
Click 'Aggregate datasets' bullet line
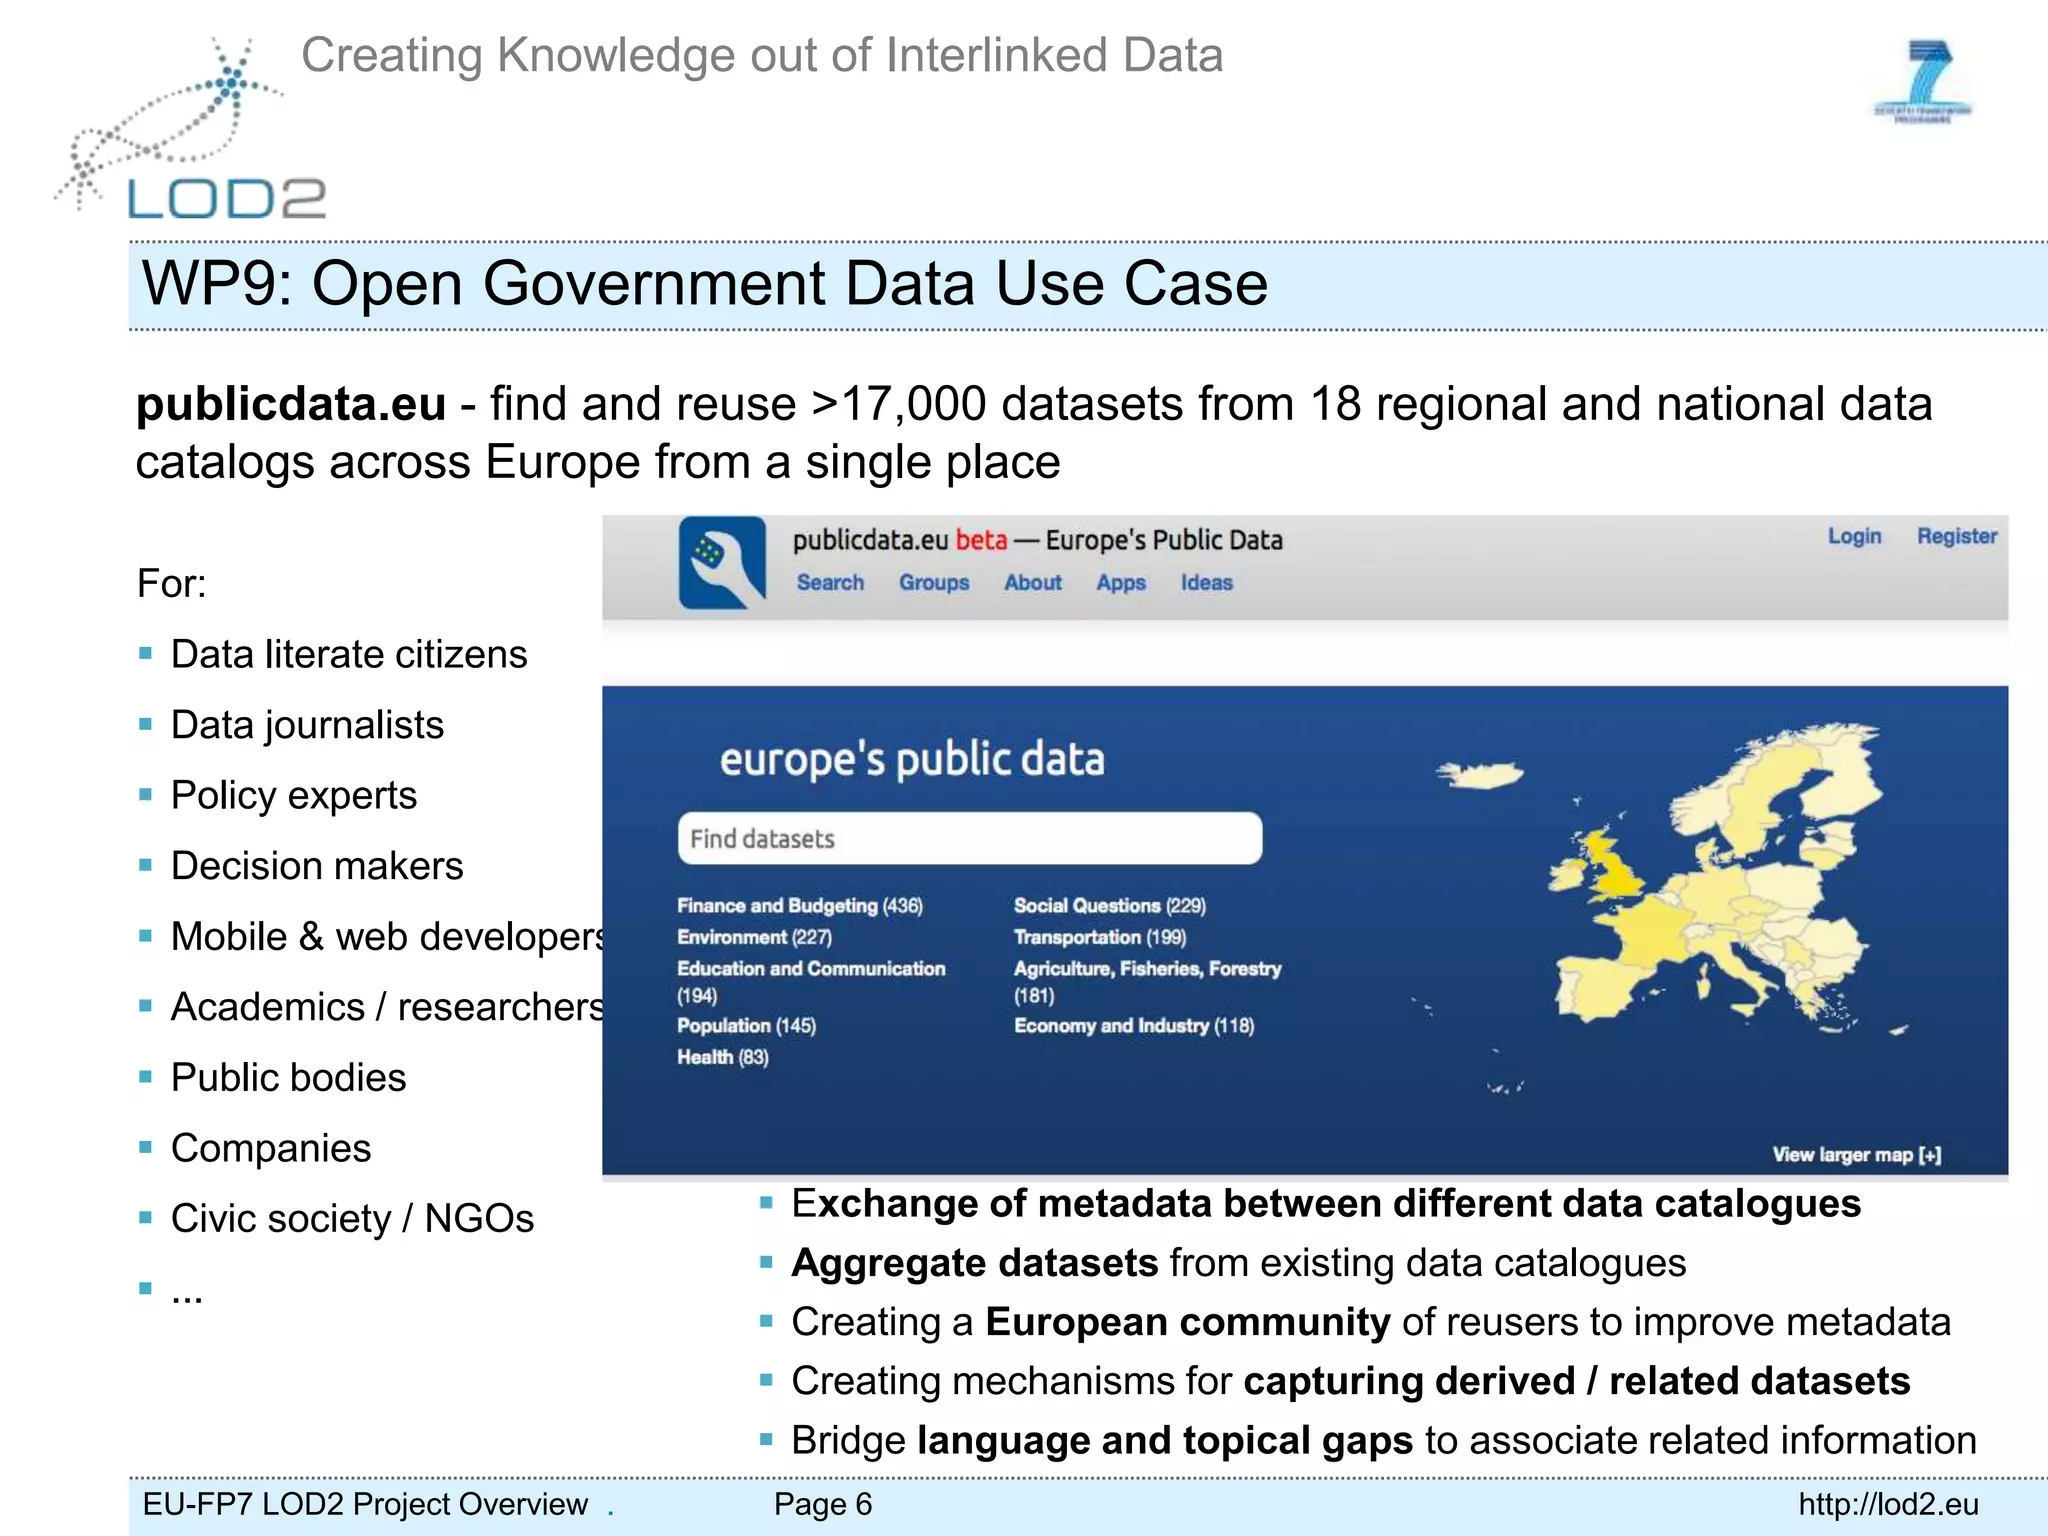click(x=1239, y=1263)
